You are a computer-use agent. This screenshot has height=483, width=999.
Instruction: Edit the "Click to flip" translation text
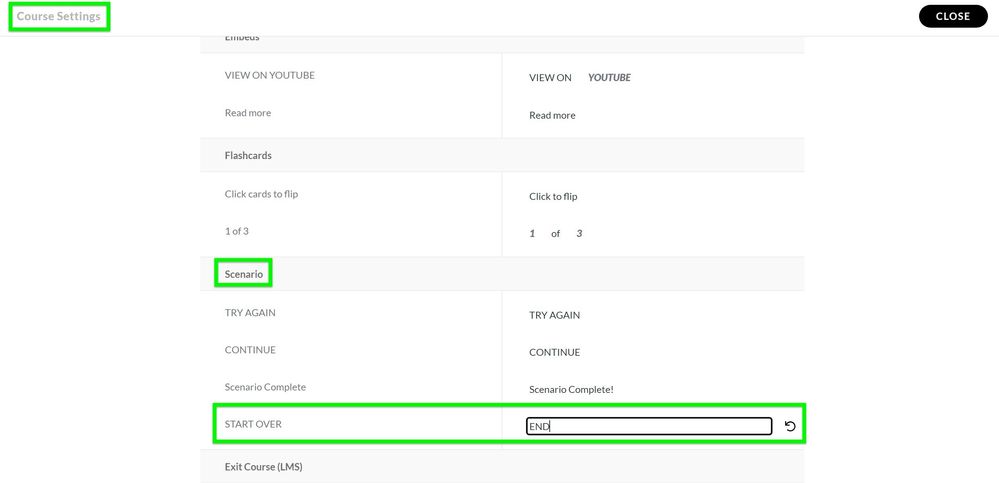click(x=553, y=197)
